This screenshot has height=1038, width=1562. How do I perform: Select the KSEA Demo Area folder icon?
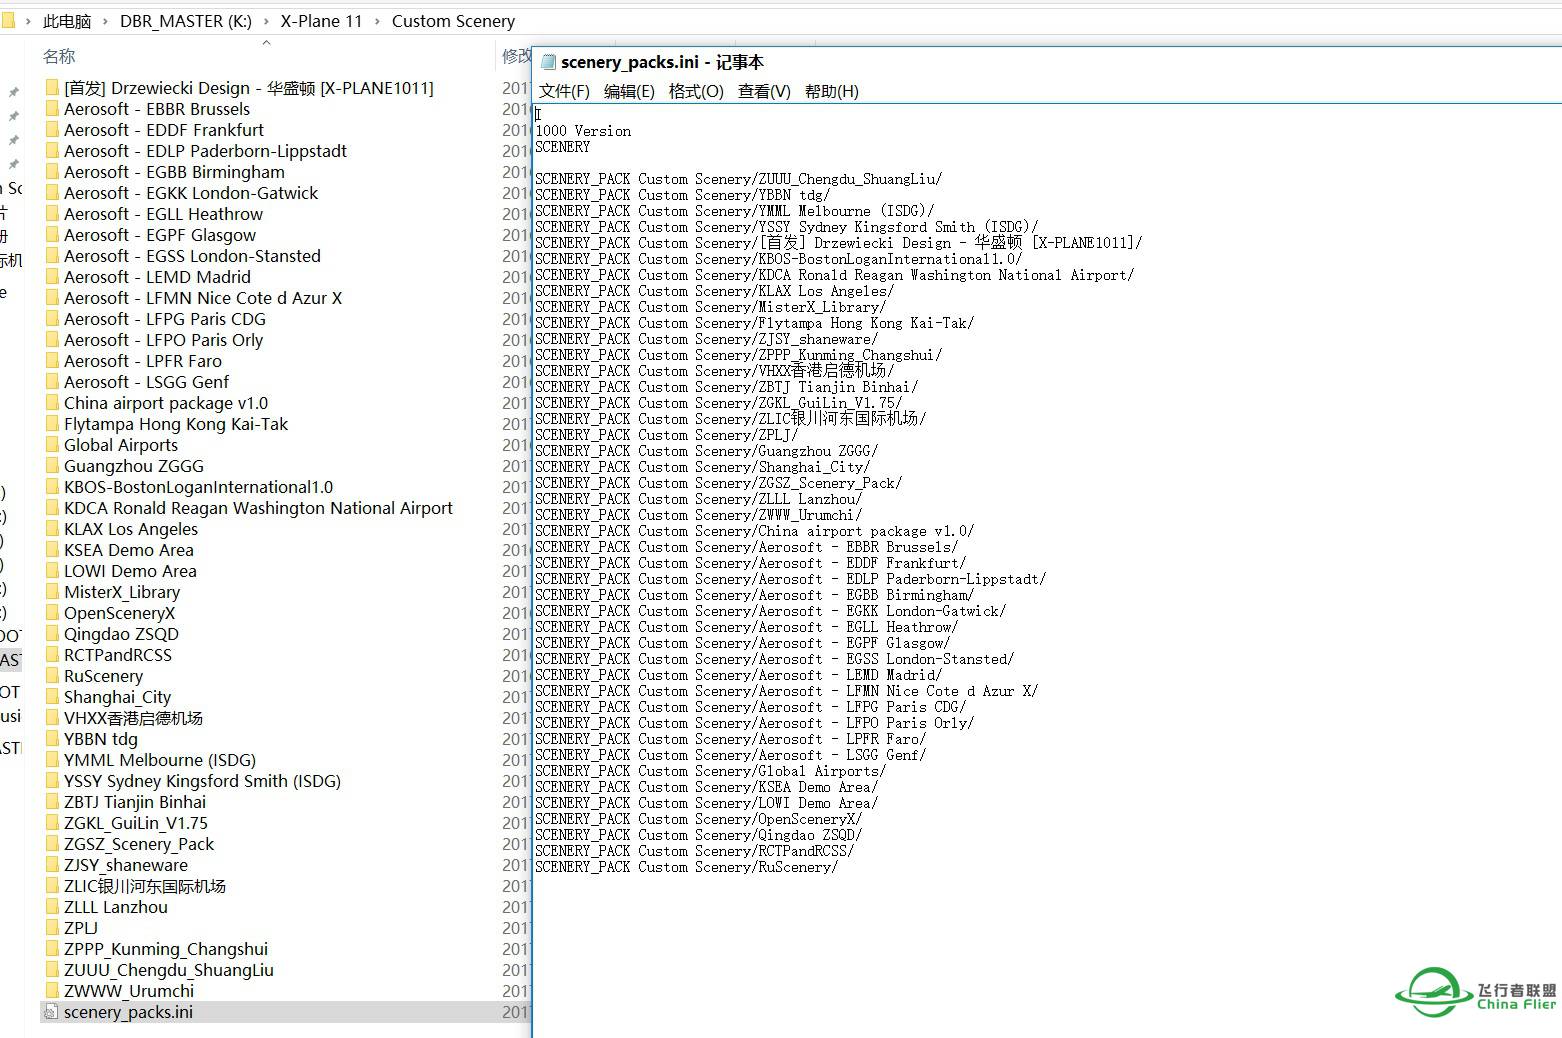tap(52, 550)
